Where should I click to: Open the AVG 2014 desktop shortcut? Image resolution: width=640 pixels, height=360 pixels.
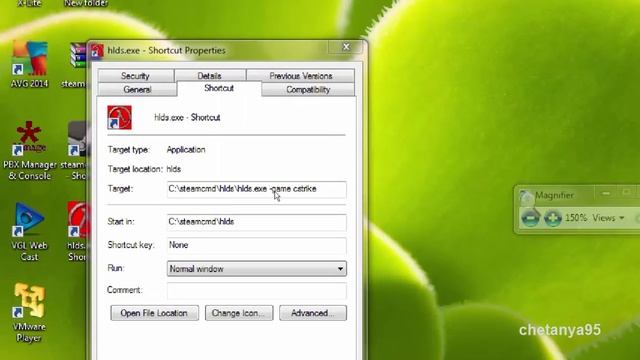[29, 64]
